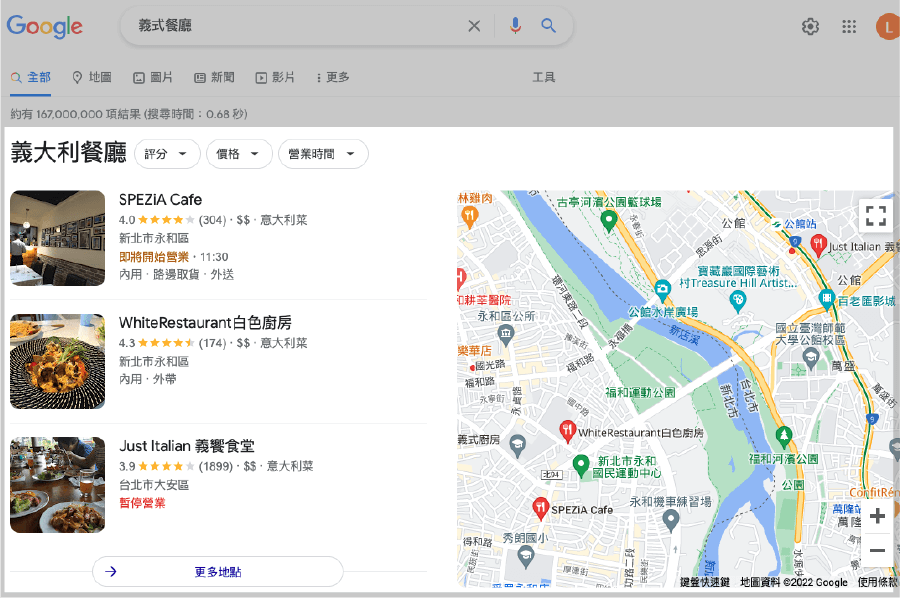900x598 pixels.
Task: Click 義式廚房 school map marker
Action: [x=517, y=446]
